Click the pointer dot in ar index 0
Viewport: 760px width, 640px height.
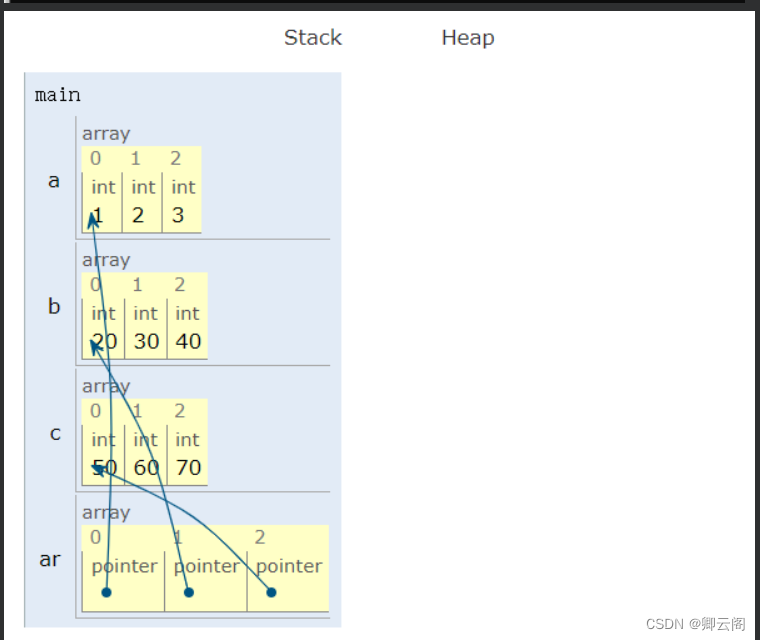(106, 592)
